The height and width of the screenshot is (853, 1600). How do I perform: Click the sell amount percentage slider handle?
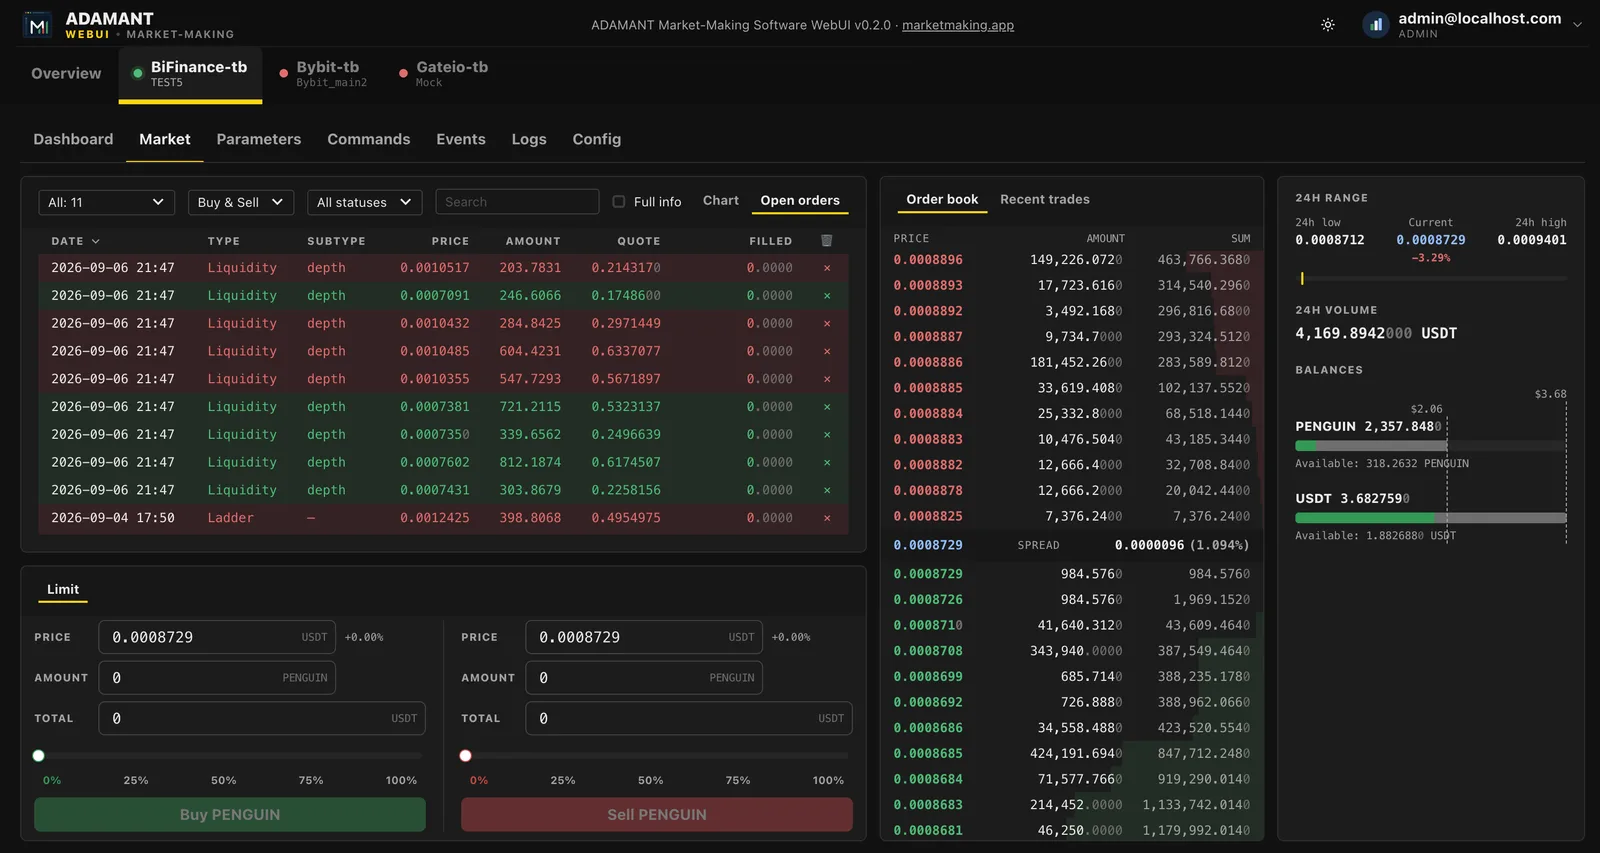[x=465, y=756]
